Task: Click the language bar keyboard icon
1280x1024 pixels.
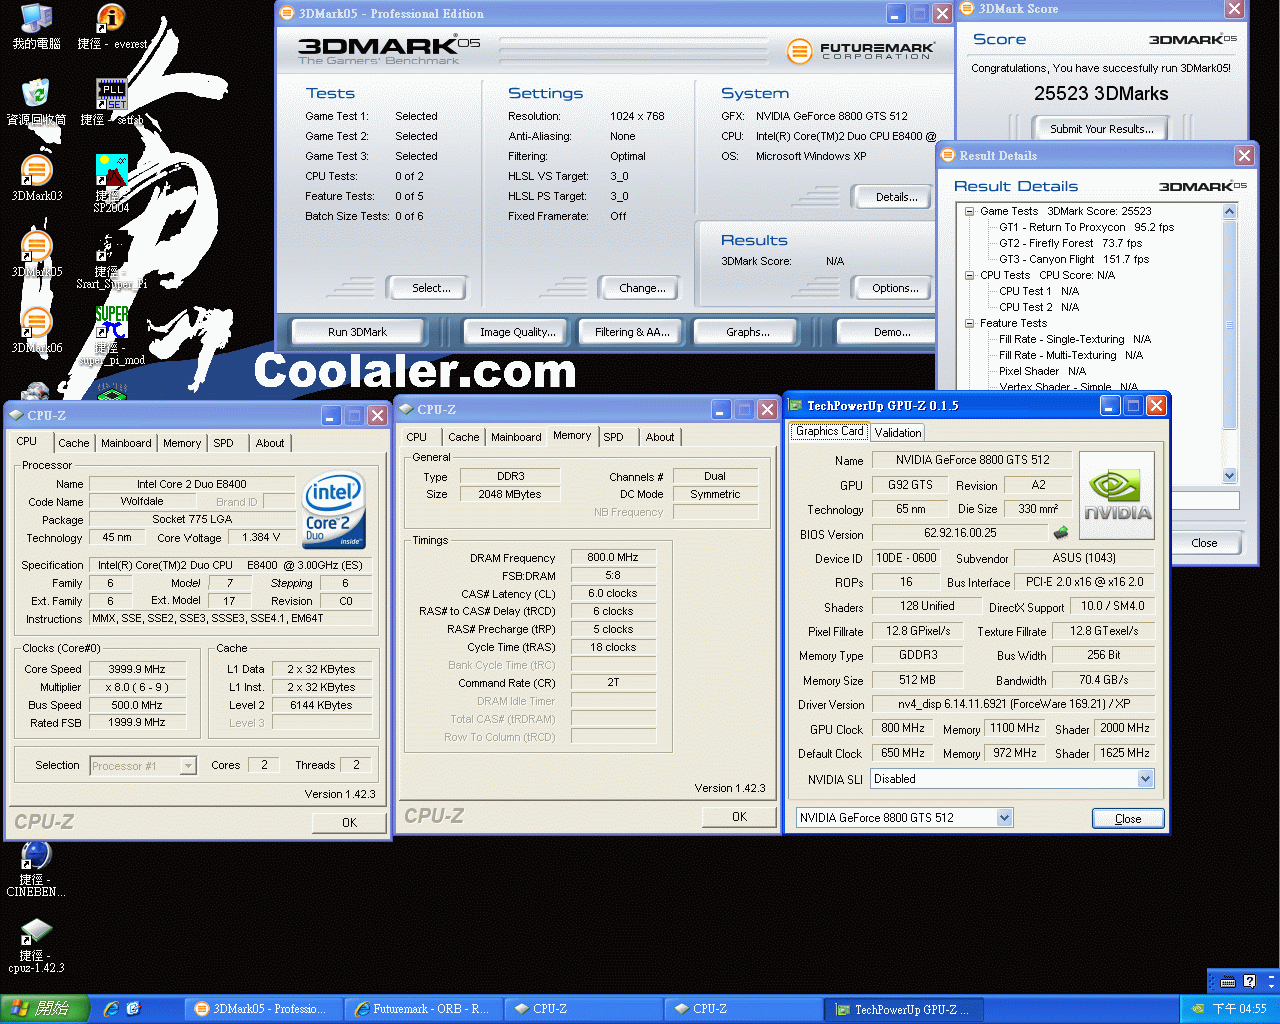Action: click(1228, 981)
